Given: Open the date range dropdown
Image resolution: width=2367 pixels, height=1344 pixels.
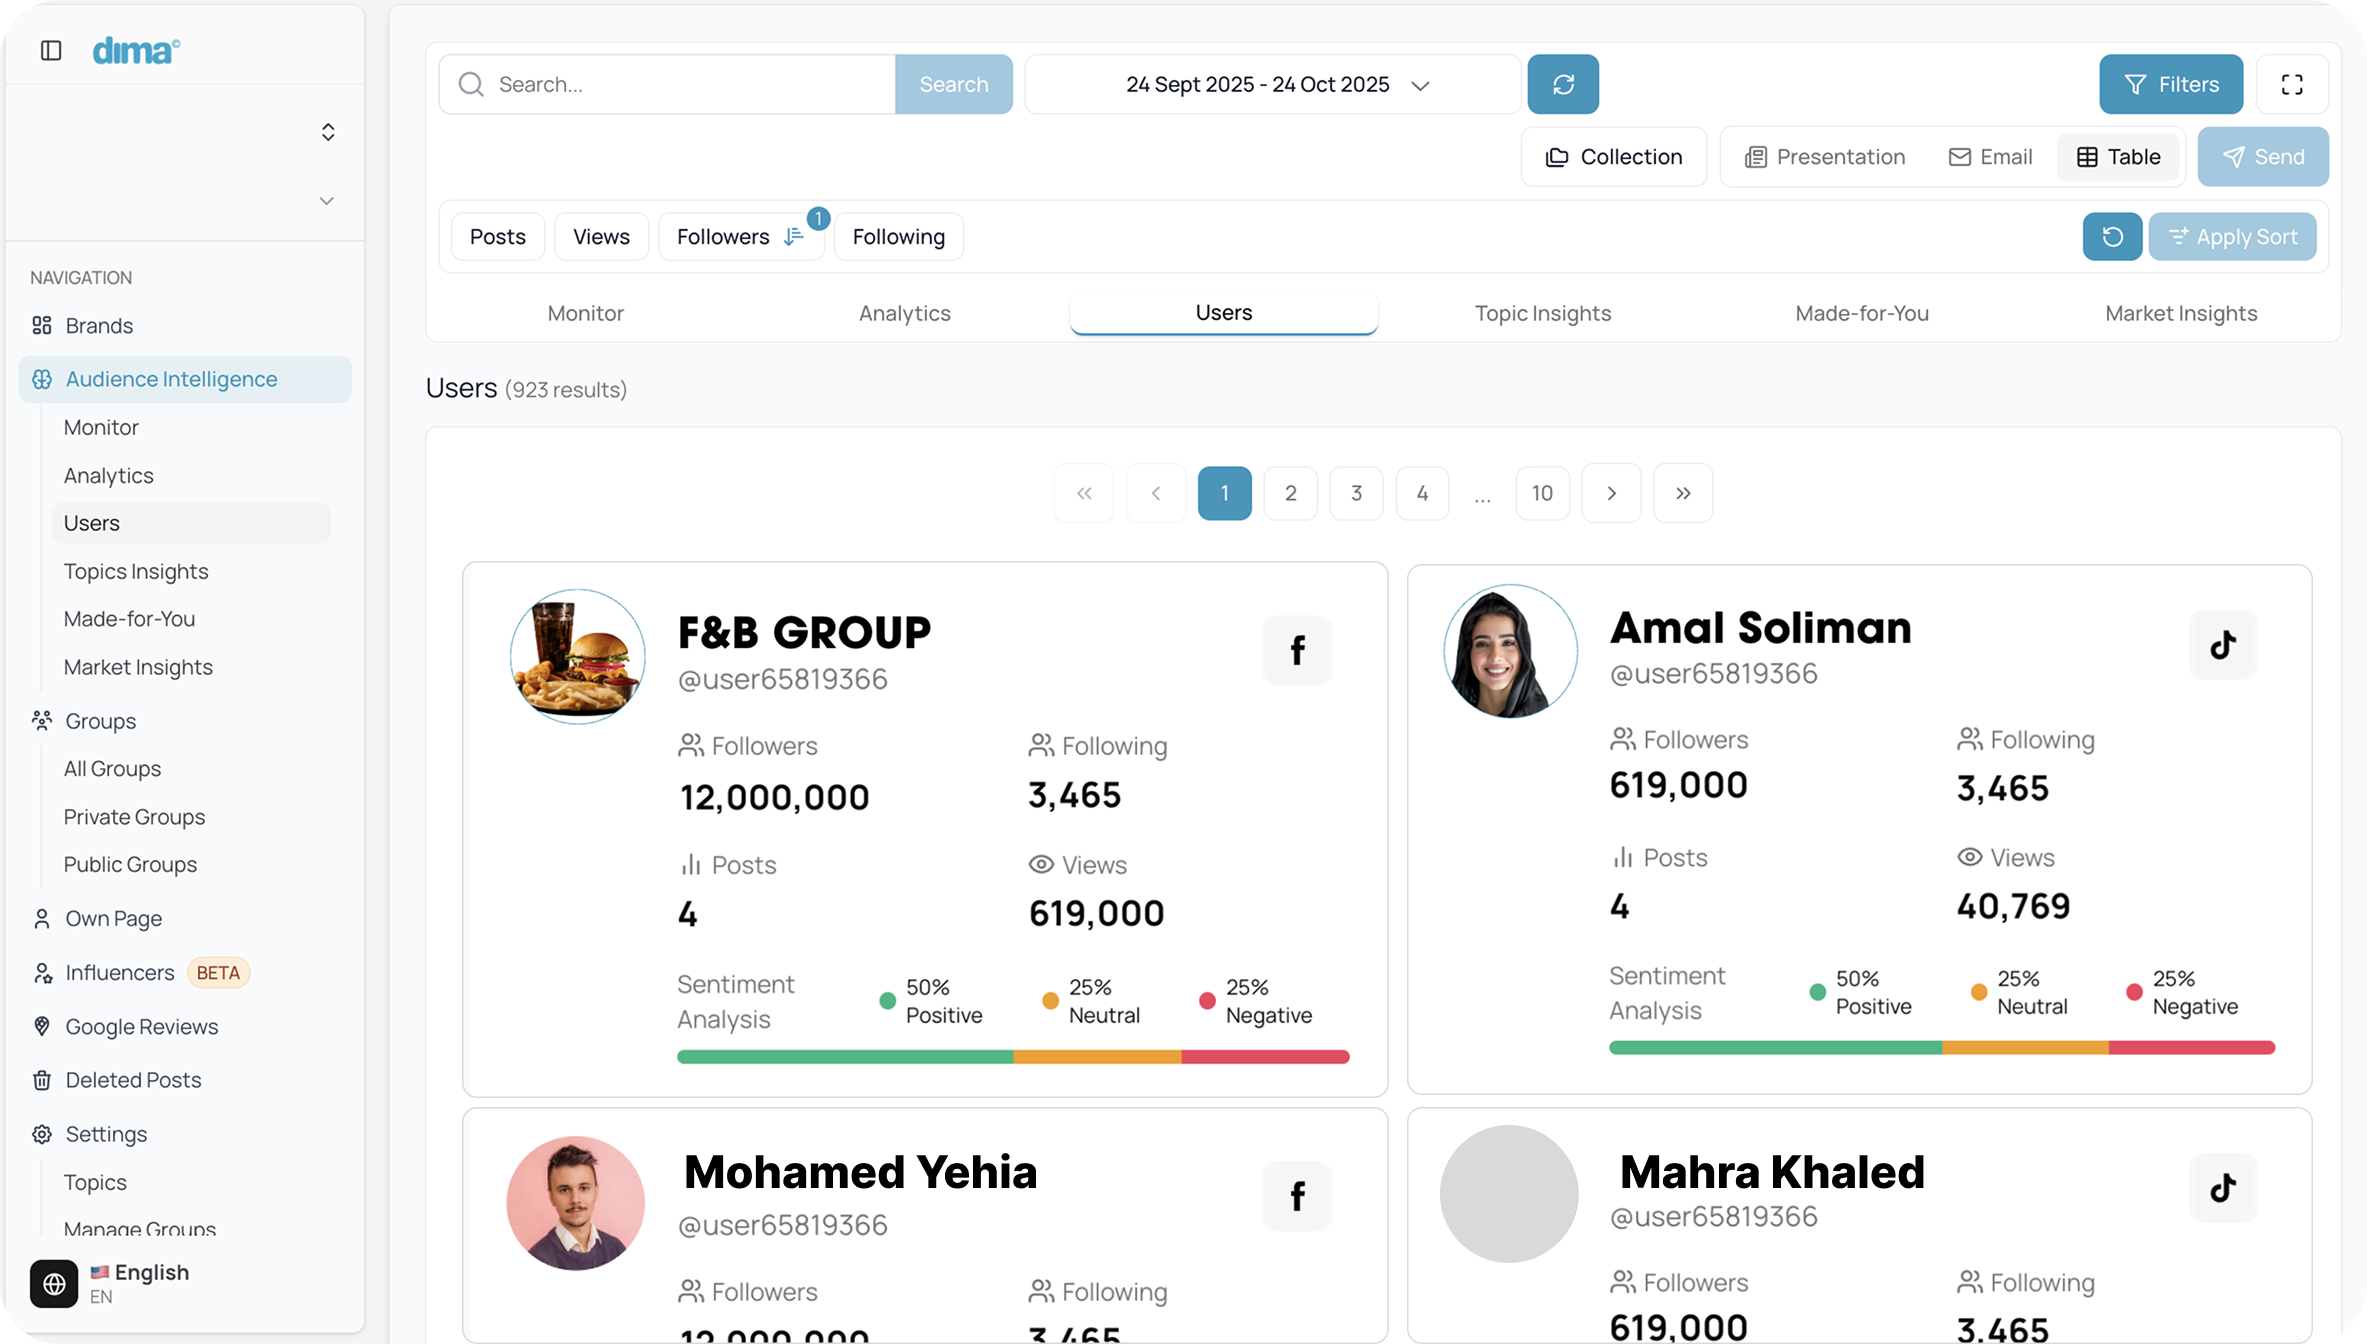Looking at the screenshot, I should (x=1272, y=85).
